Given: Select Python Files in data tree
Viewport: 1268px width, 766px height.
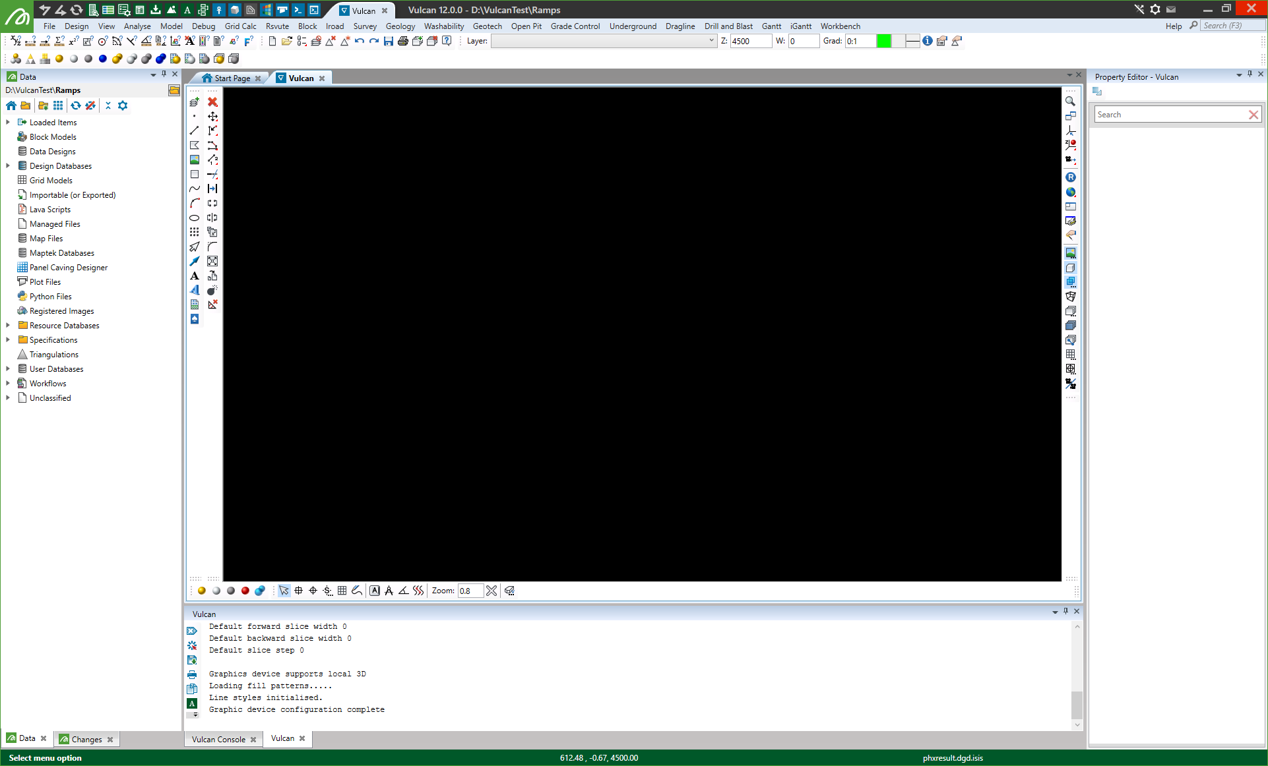Looking at the screenshot, I should [51, 297].
